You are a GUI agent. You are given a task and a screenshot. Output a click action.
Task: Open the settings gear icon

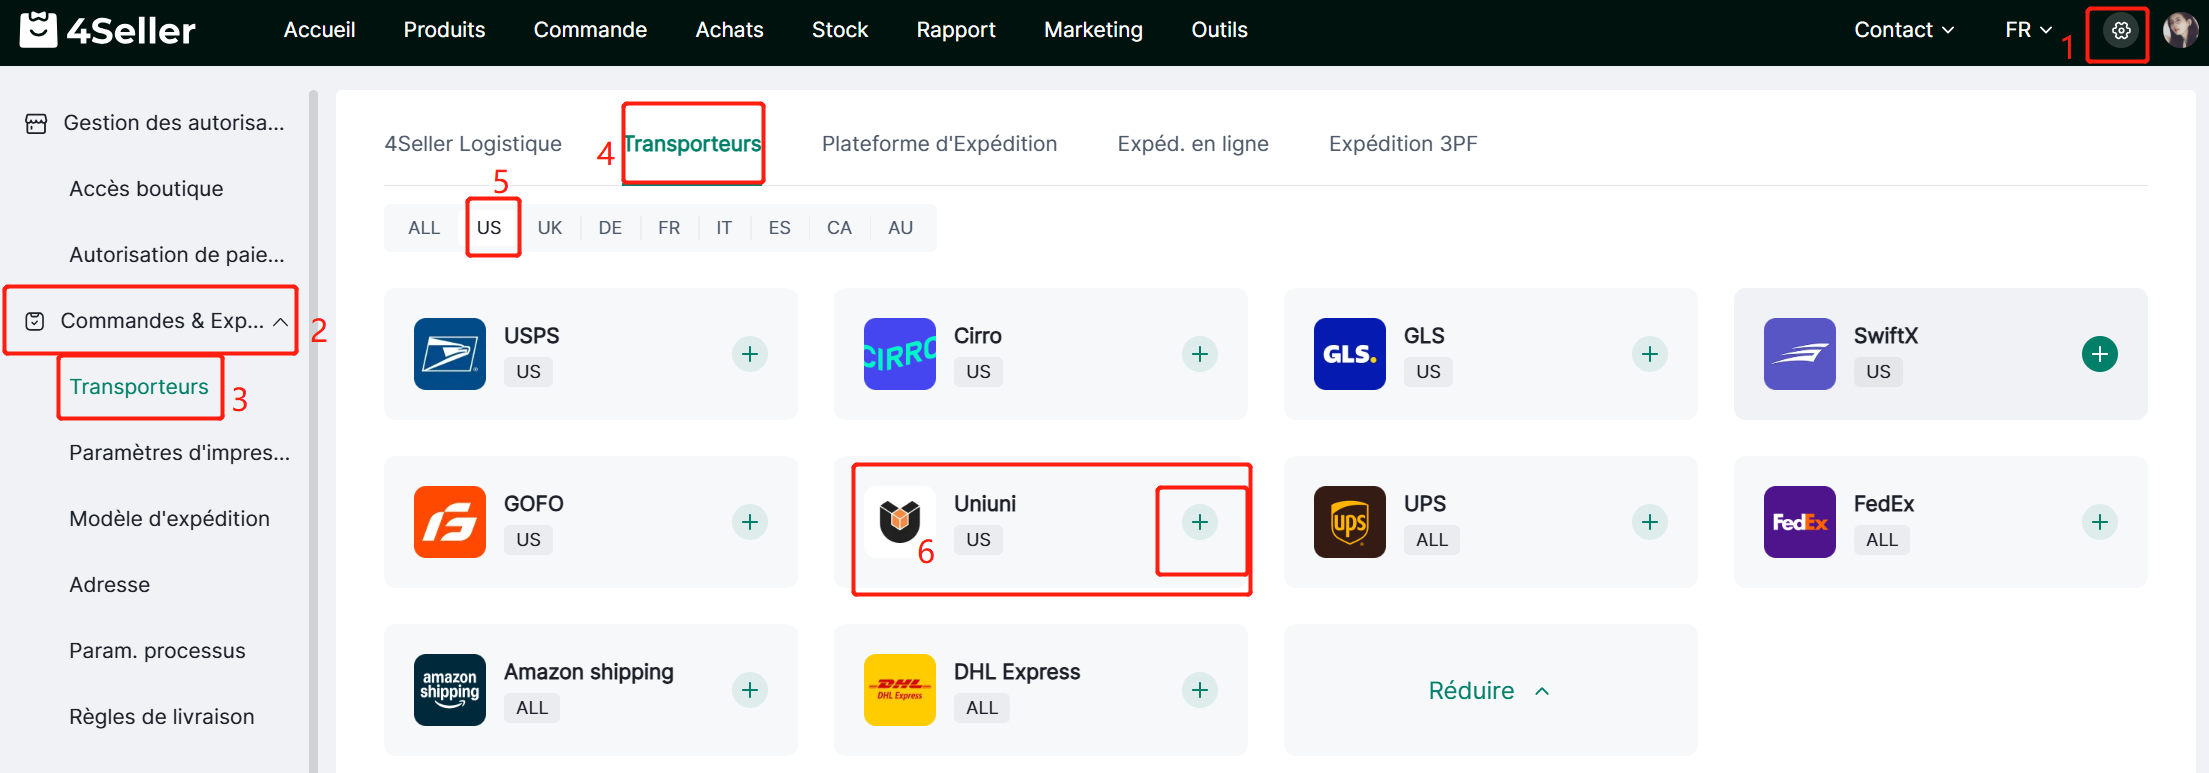(x=2120, y=31)
